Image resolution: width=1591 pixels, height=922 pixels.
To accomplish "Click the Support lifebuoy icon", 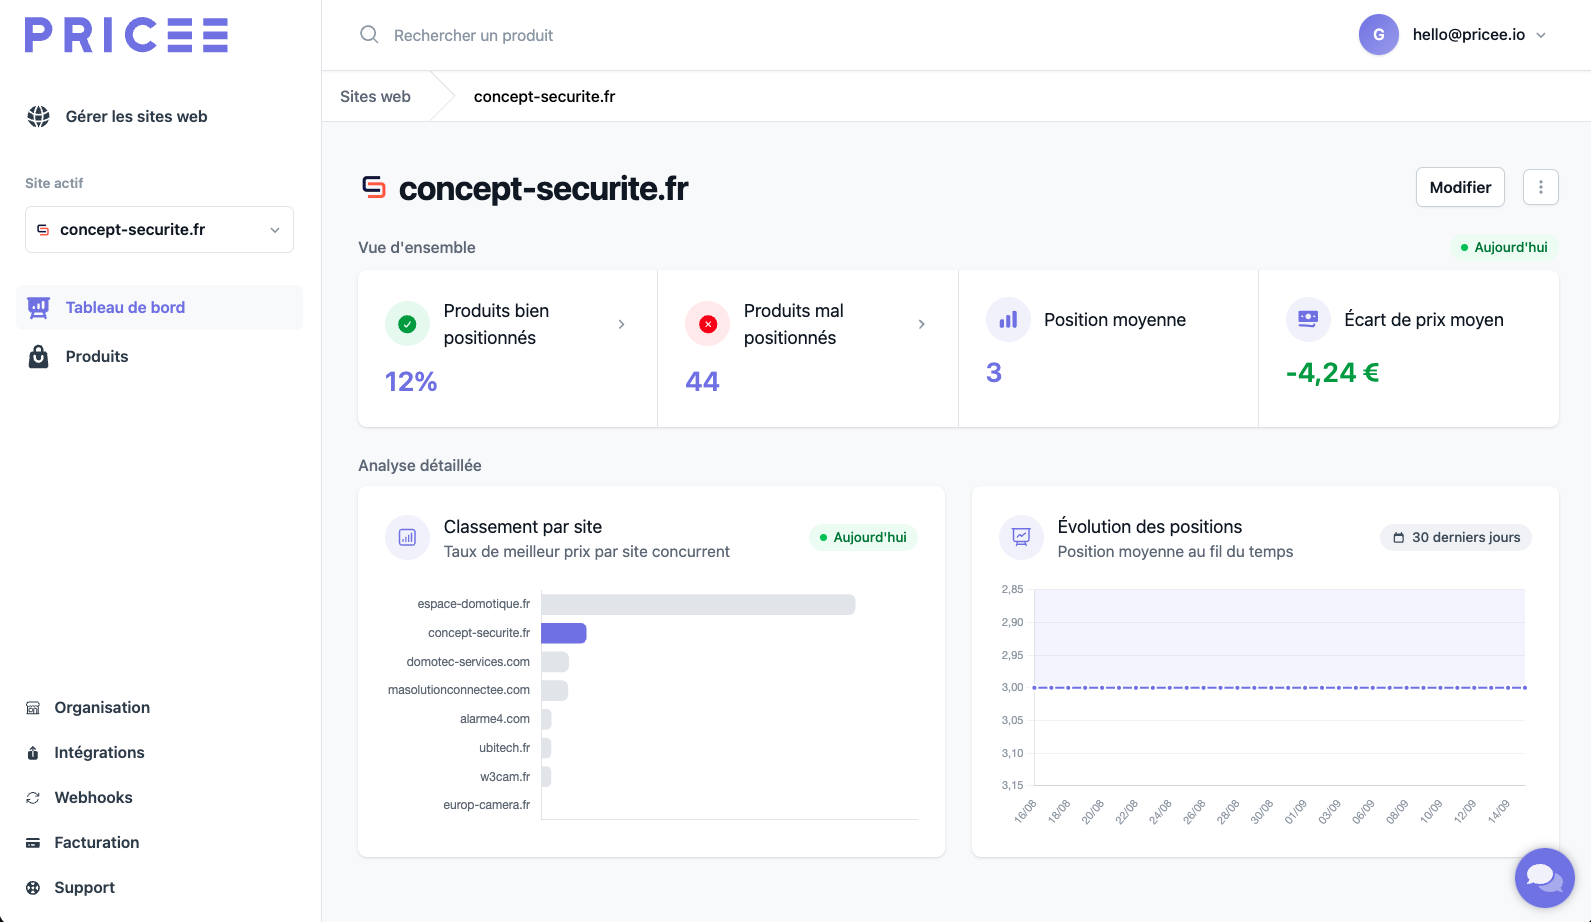I will (x=33, y=888).
